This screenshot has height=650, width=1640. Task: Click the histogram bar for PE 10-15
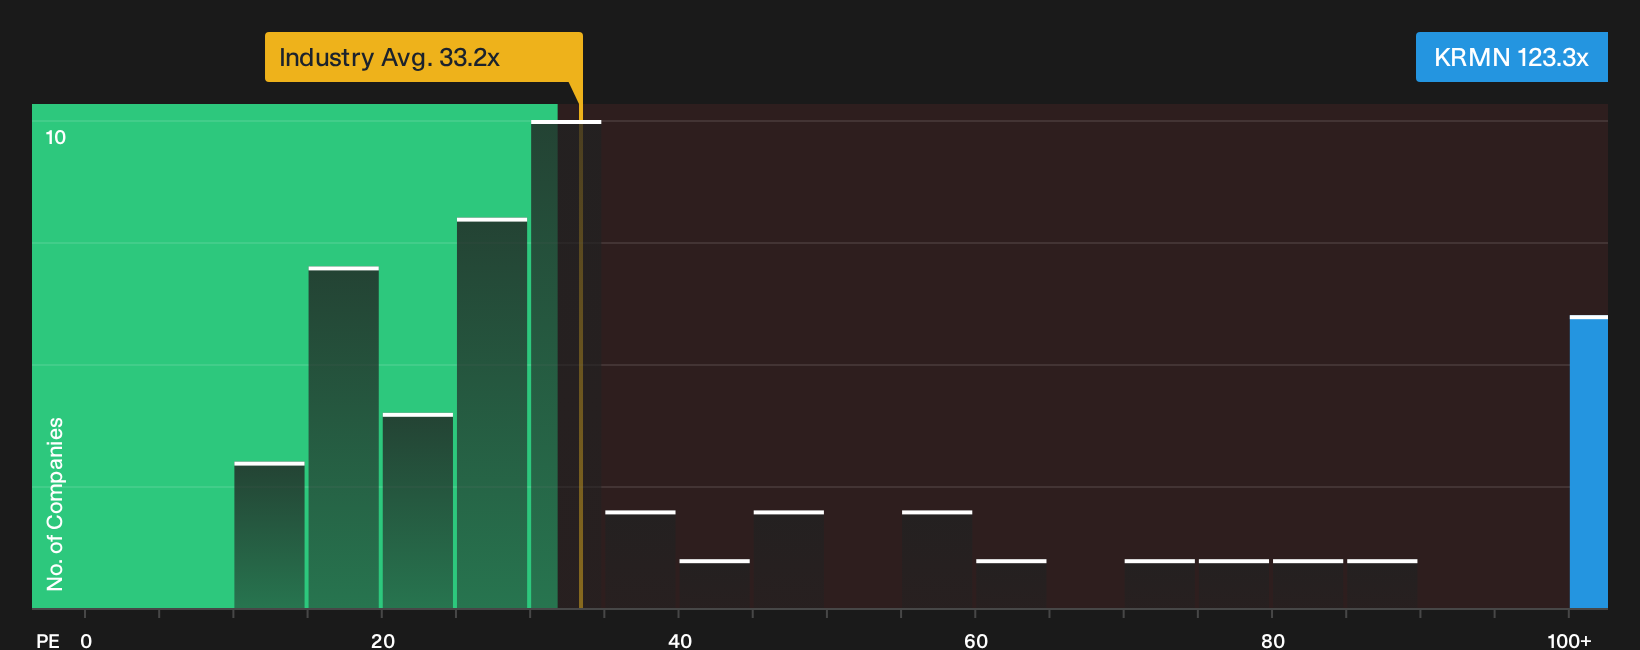[270, 535]
